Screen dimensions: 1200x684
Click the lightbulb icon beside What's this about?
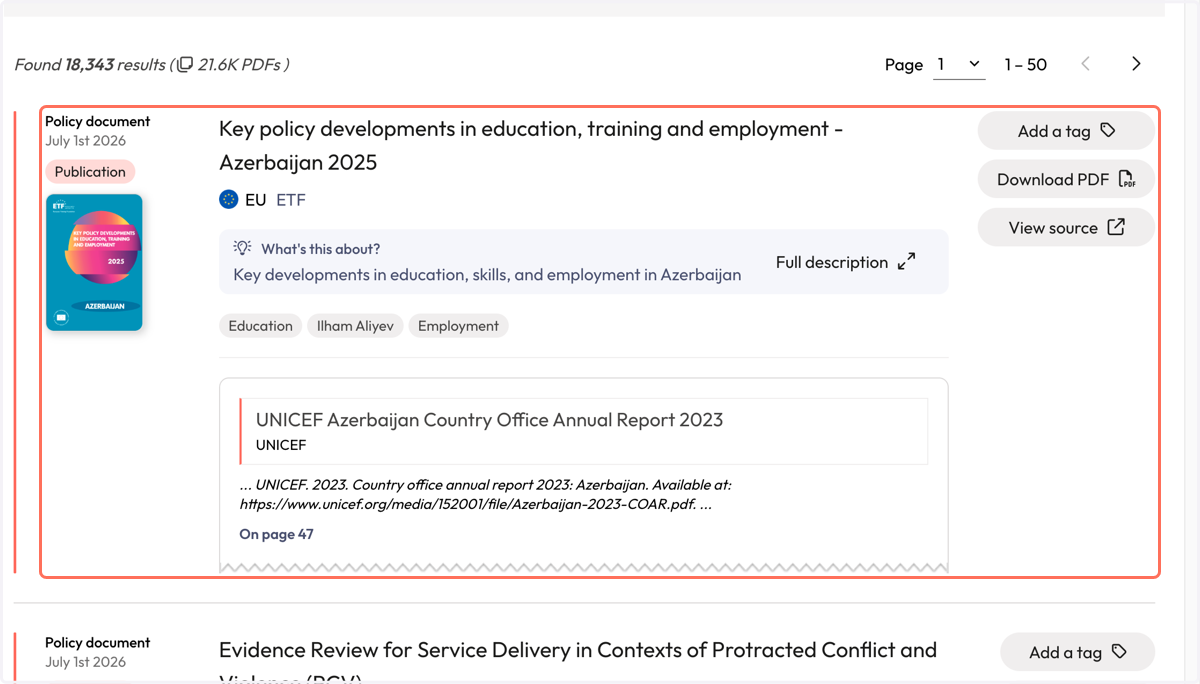point(242,248)
